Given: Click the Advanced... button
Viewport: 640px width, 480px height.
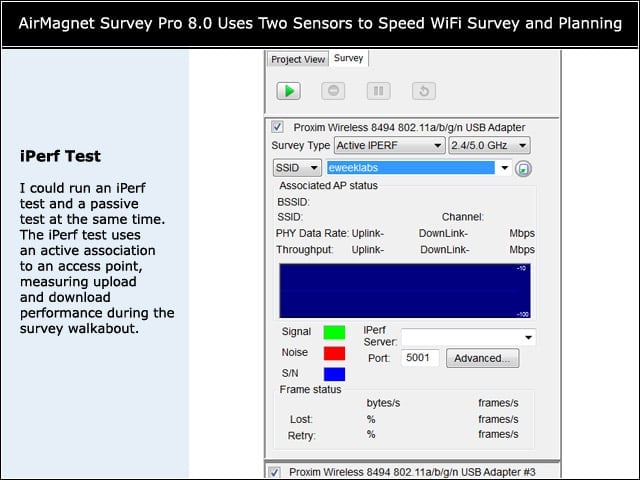Looking at the screenshot, I should point(482,358).
